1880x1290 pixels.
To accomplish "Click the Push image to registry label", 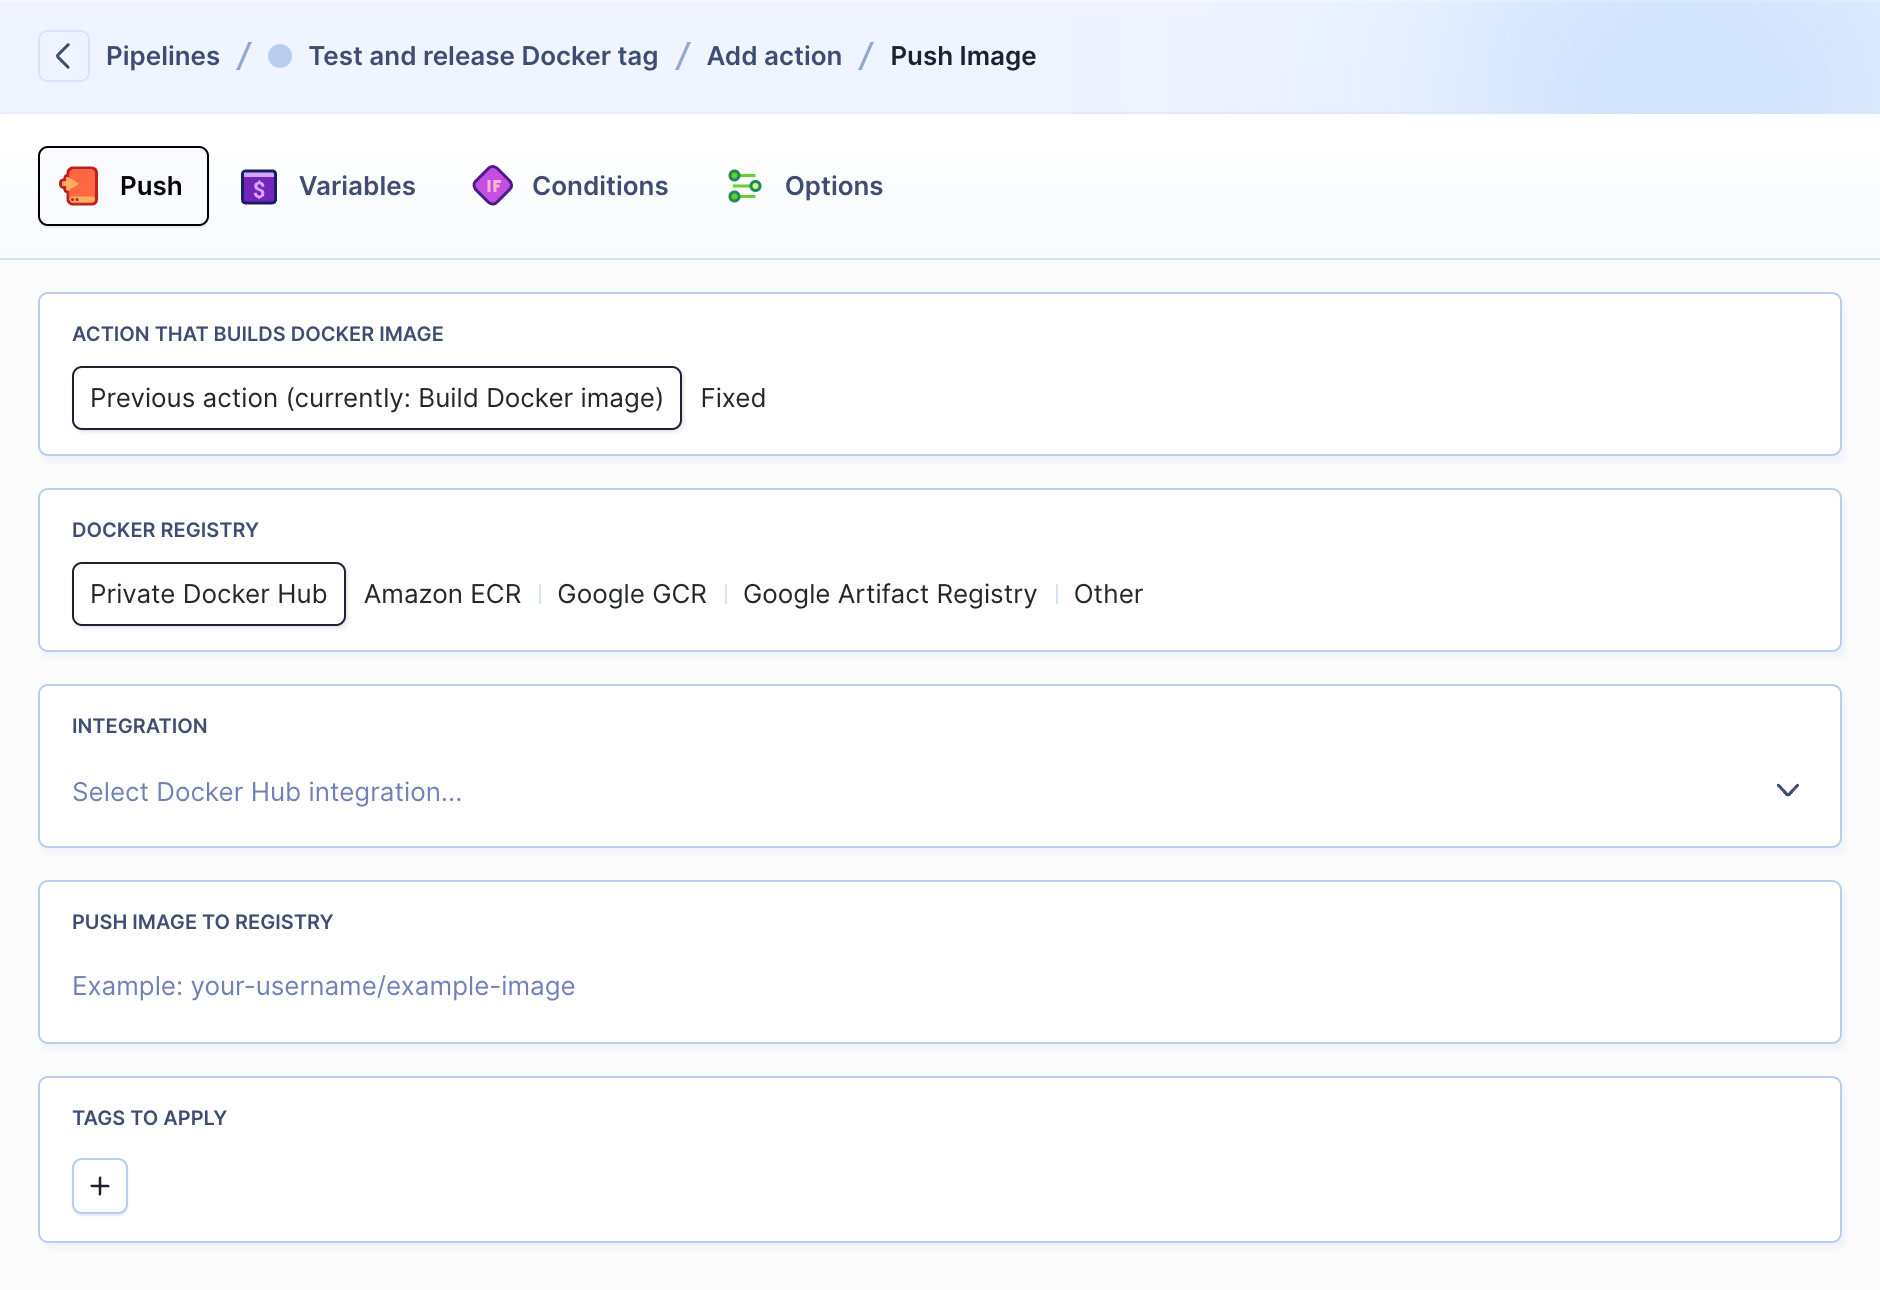I will point(202,922).
